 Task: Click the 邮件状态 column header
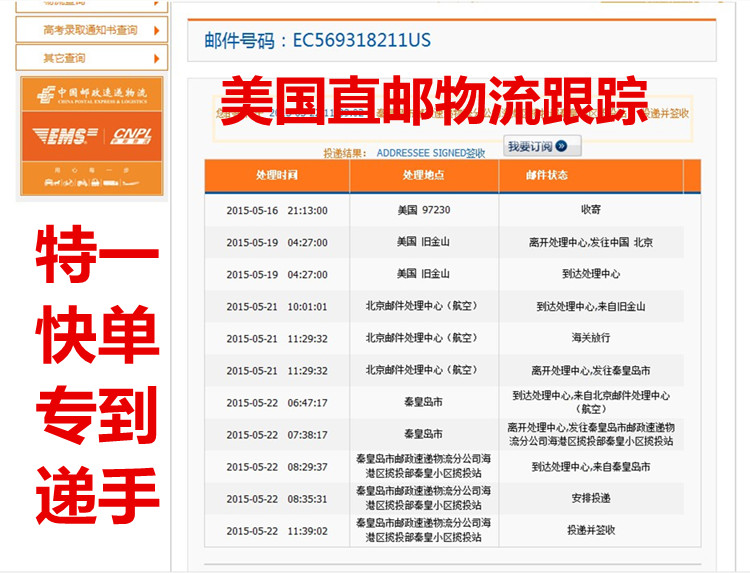546,176
